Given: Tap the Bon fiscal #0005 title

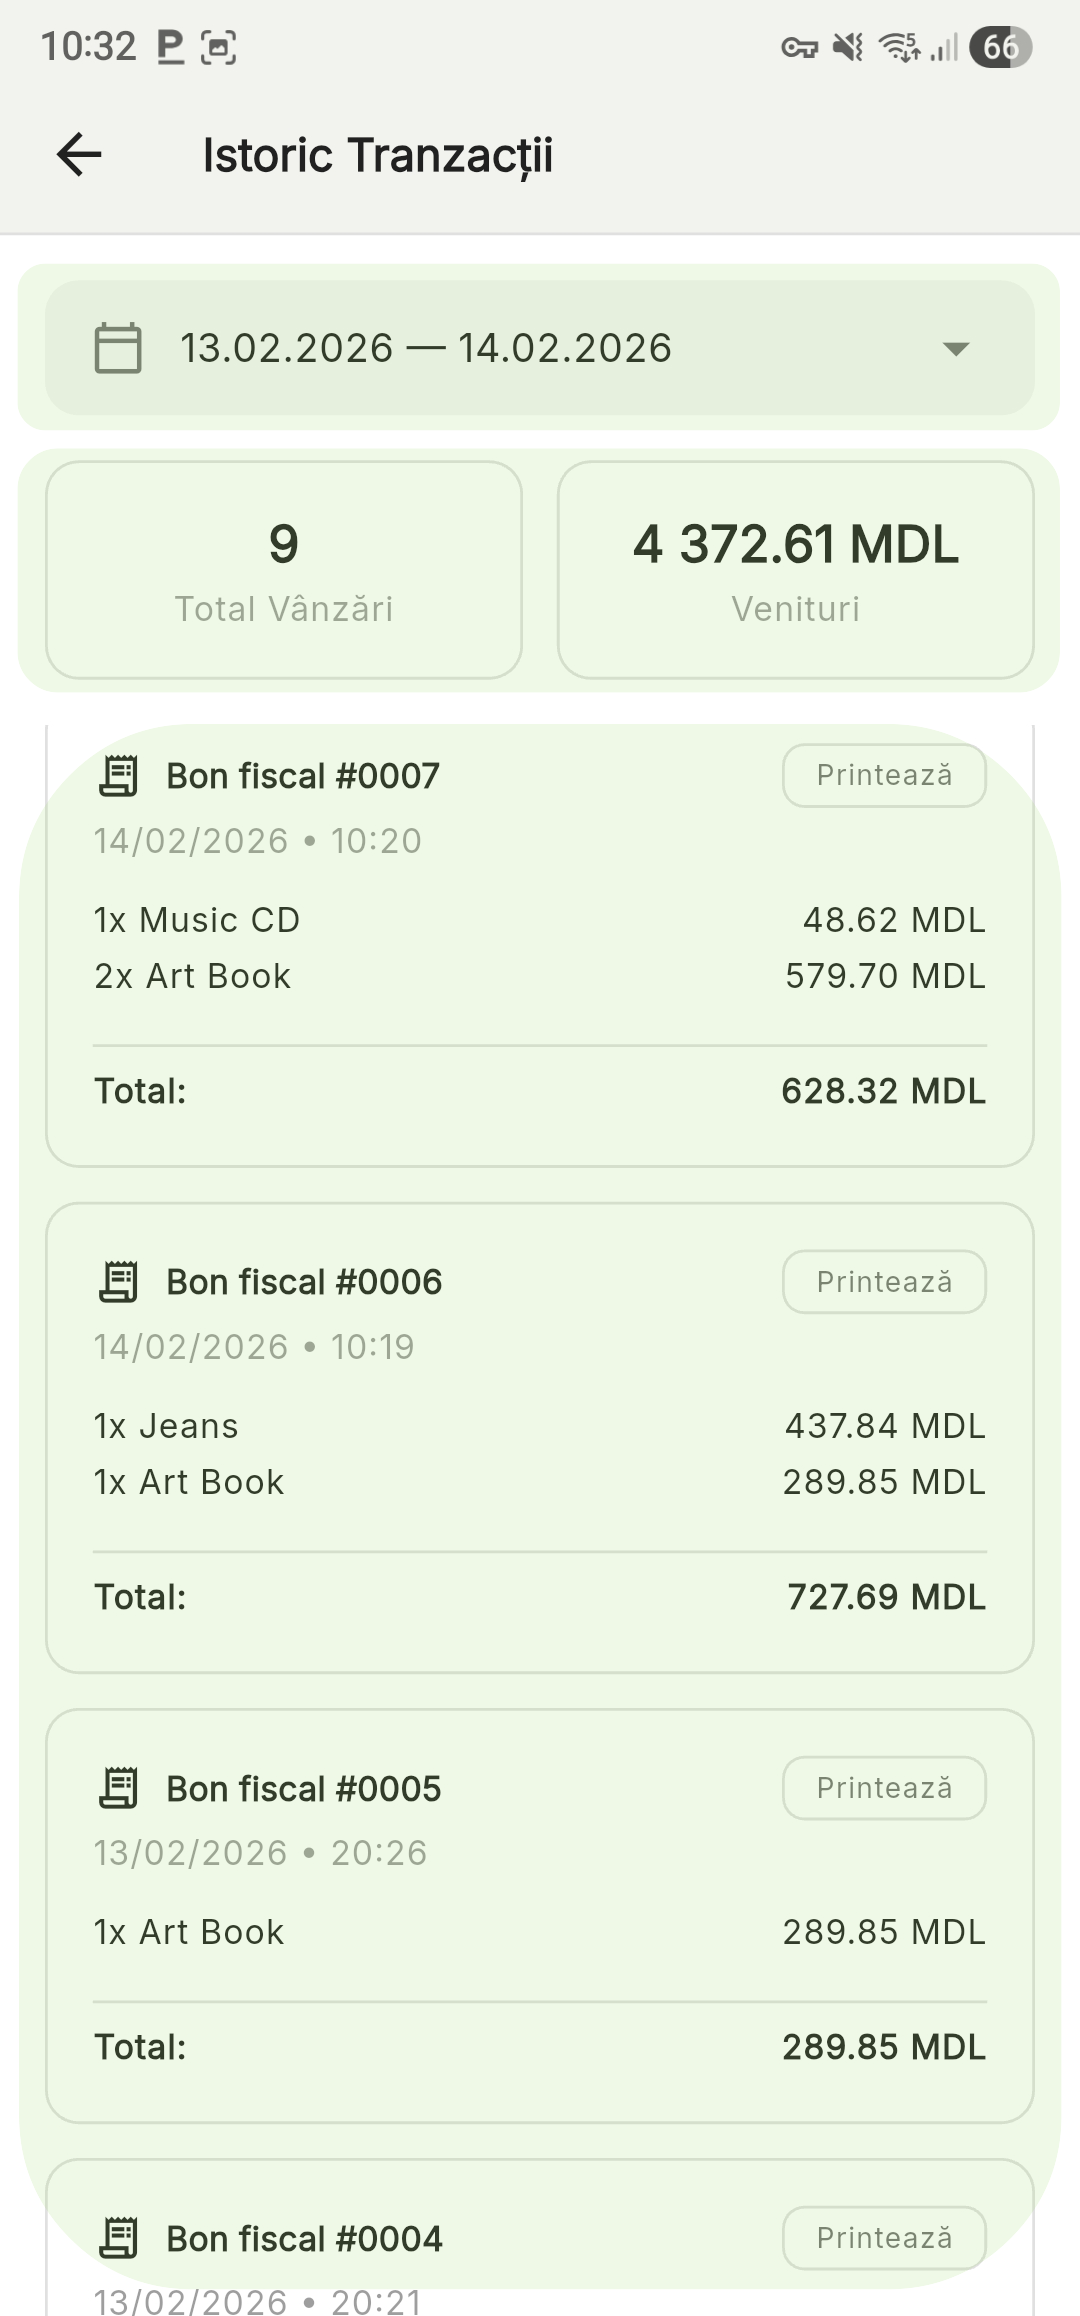Looking at the screenshot, I should point(304,1789).
